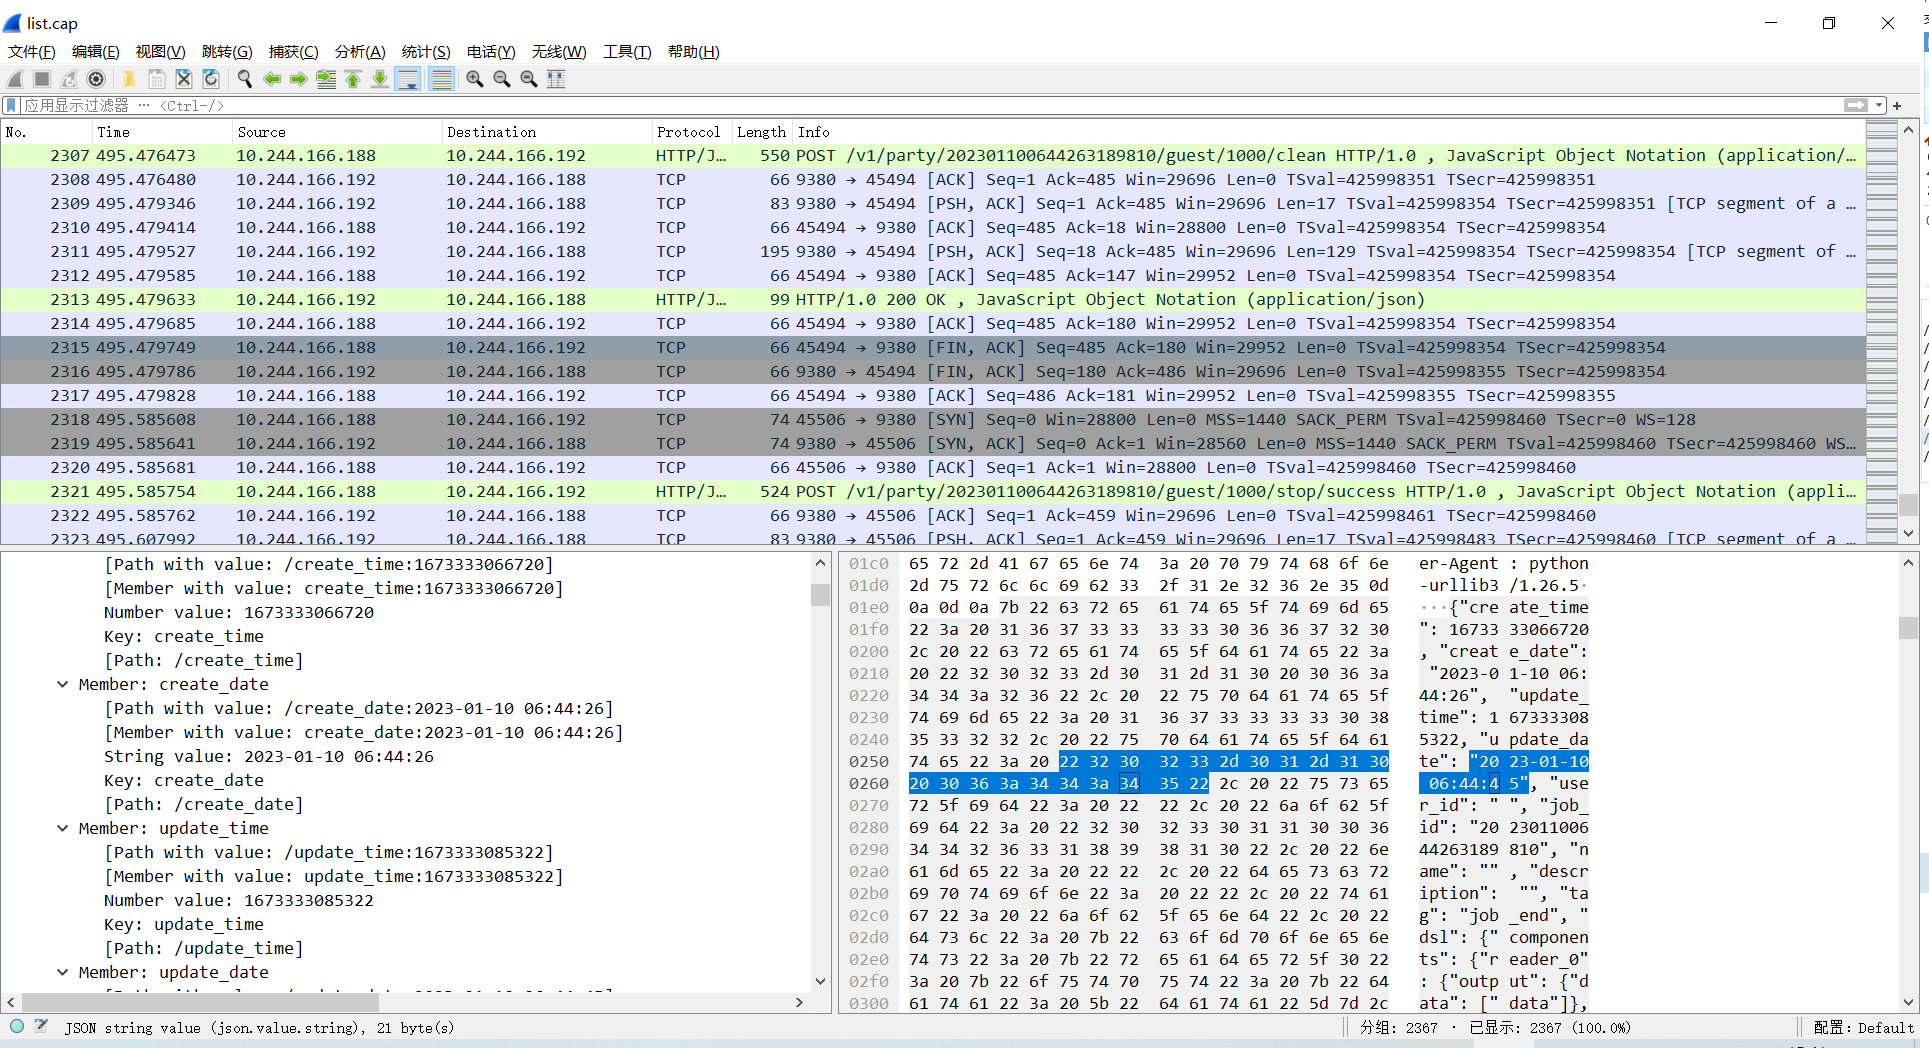Toggle automatic scrolling during live capture
The image size is (1929, 1048).
point(408,79)
